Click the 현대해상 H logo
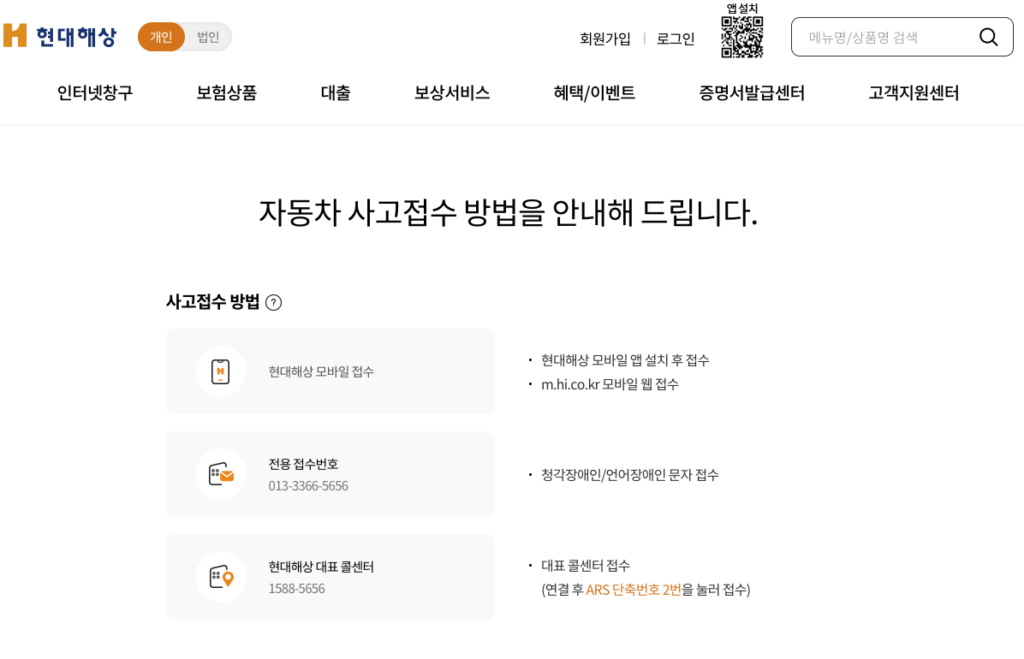Screen dimensions: 1024x659 [x=60, y=36]
